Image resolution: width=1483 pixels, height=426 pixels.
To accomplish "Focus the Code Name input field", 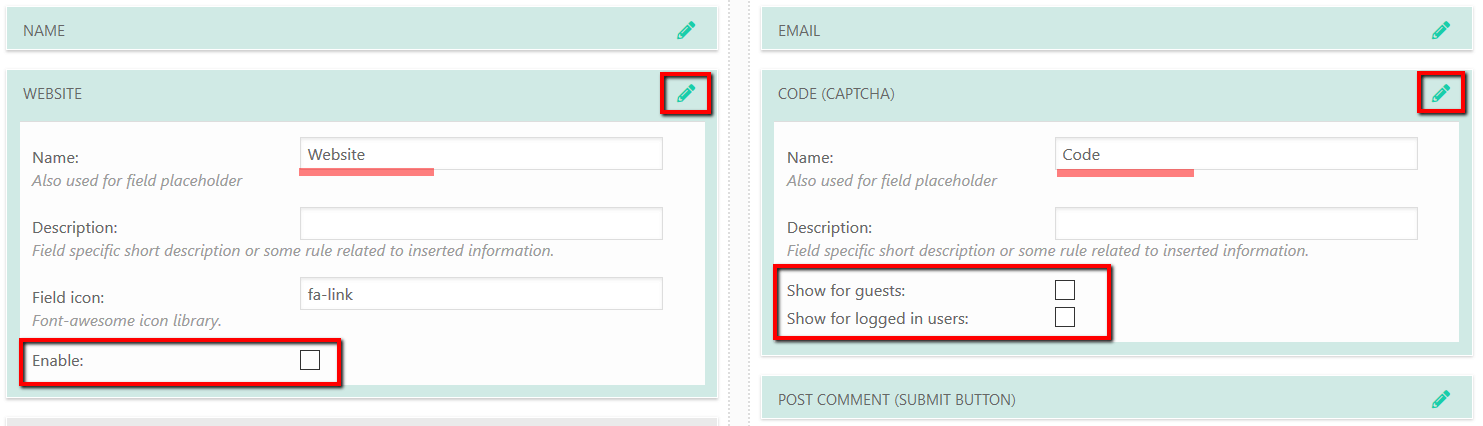I will click(1236, 154).
